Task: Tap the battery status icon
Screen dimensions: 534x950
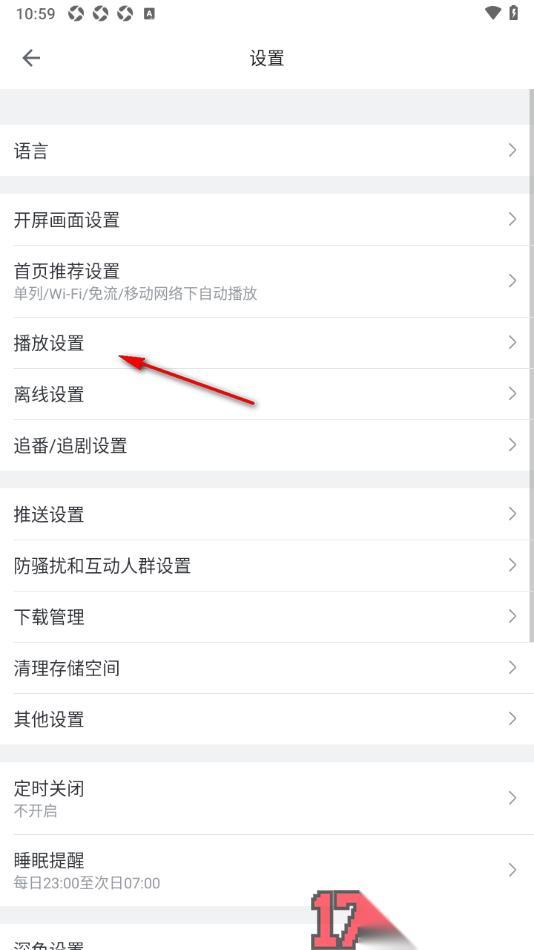Action: point(513,13)
